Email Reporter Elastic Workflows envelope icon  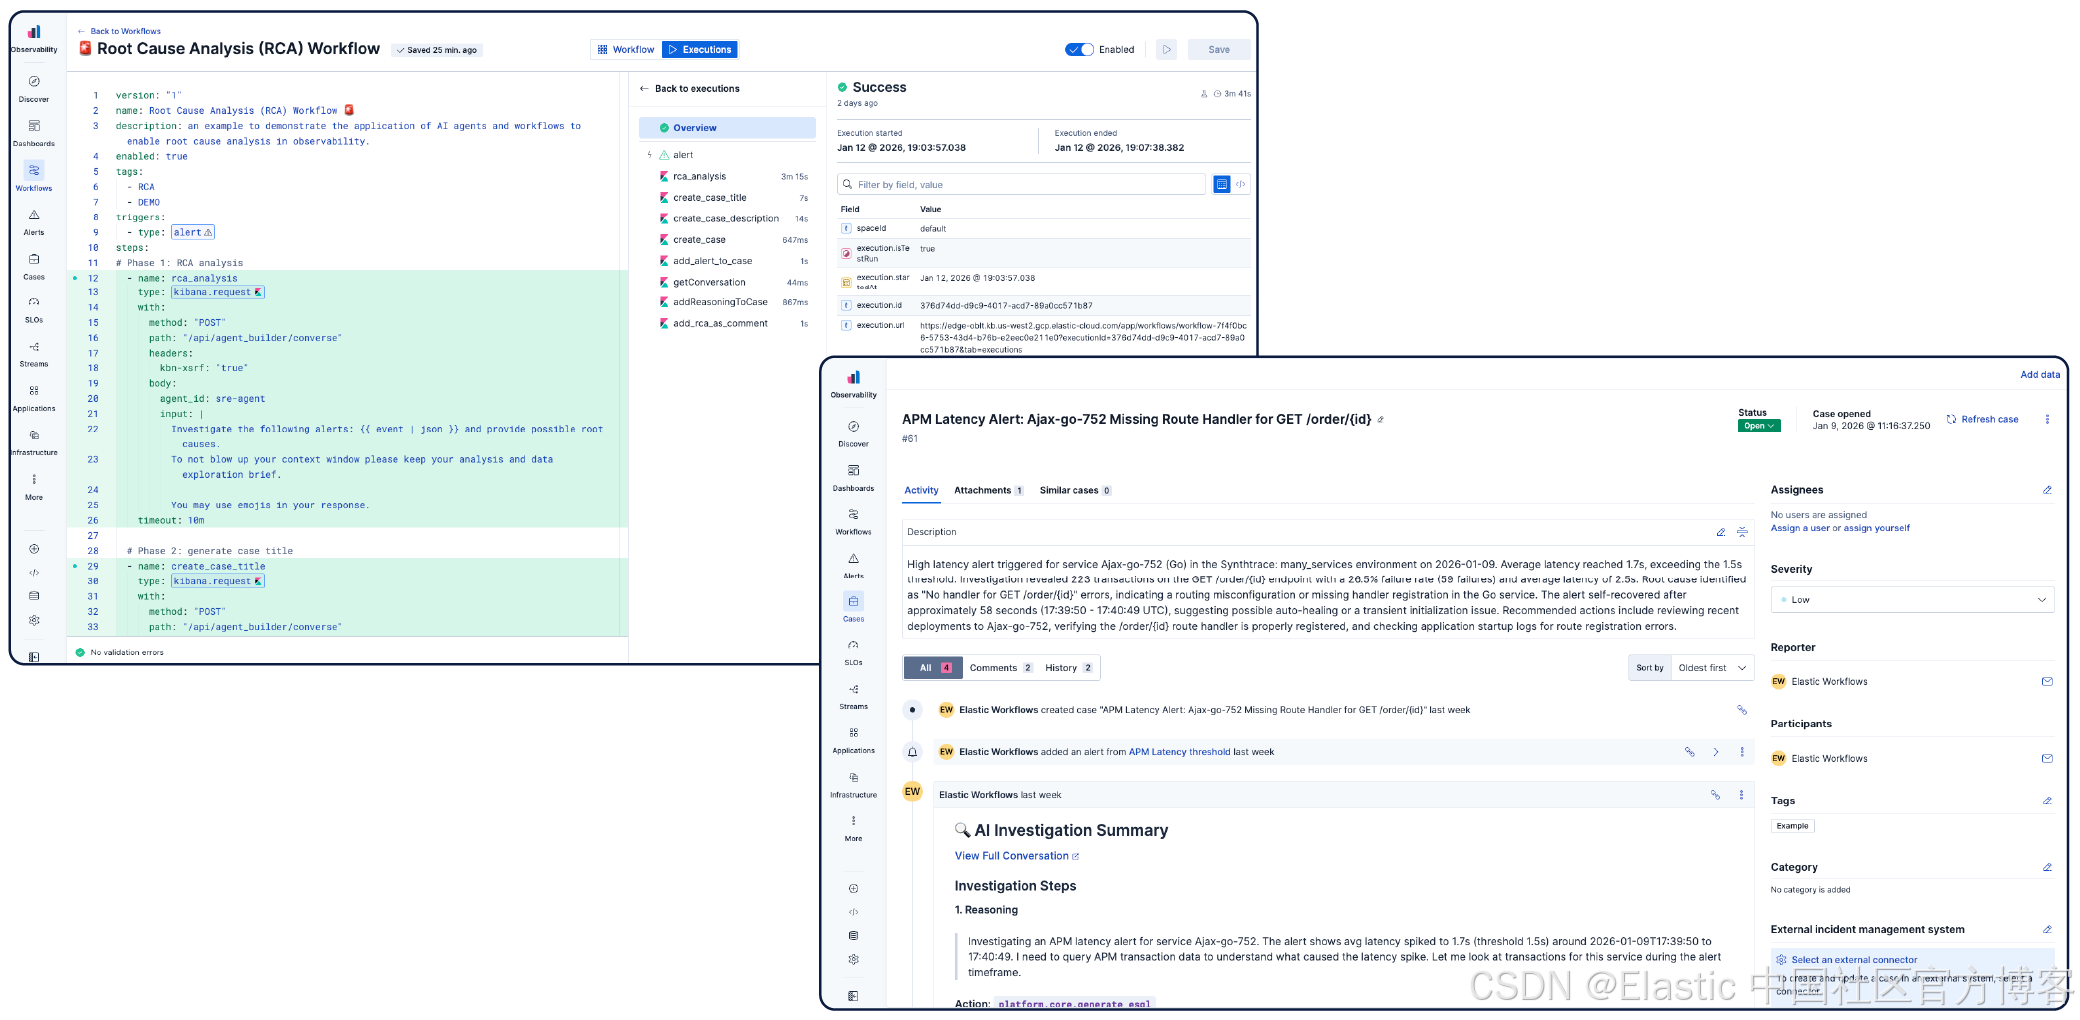click(2047, 682)
